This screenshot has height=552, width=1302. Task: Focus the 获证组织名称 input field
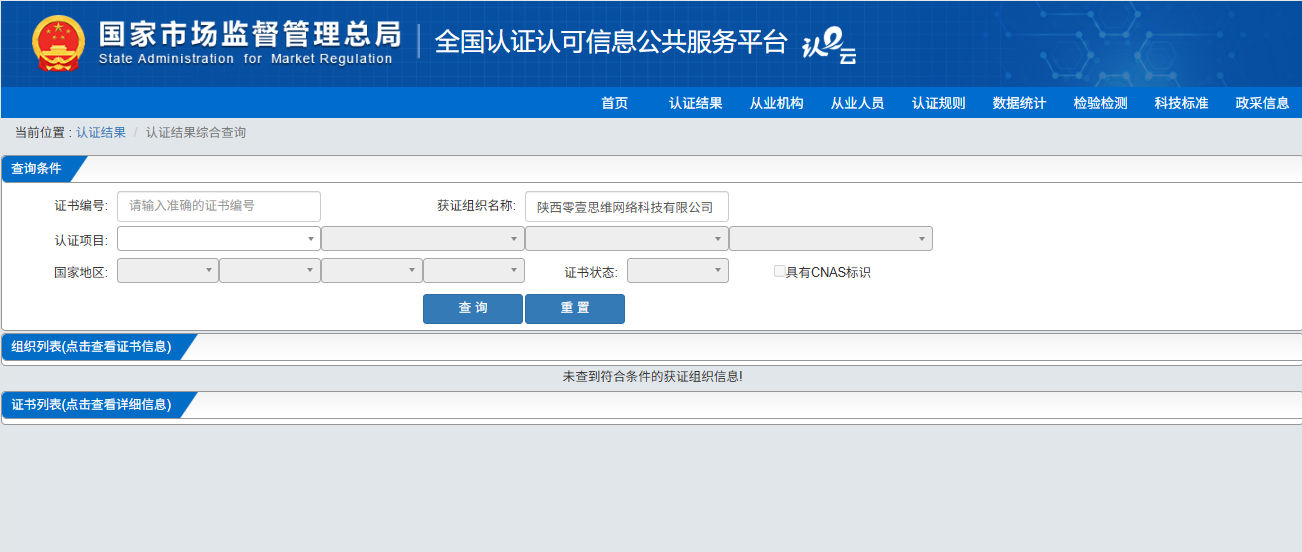coord(627,207)
